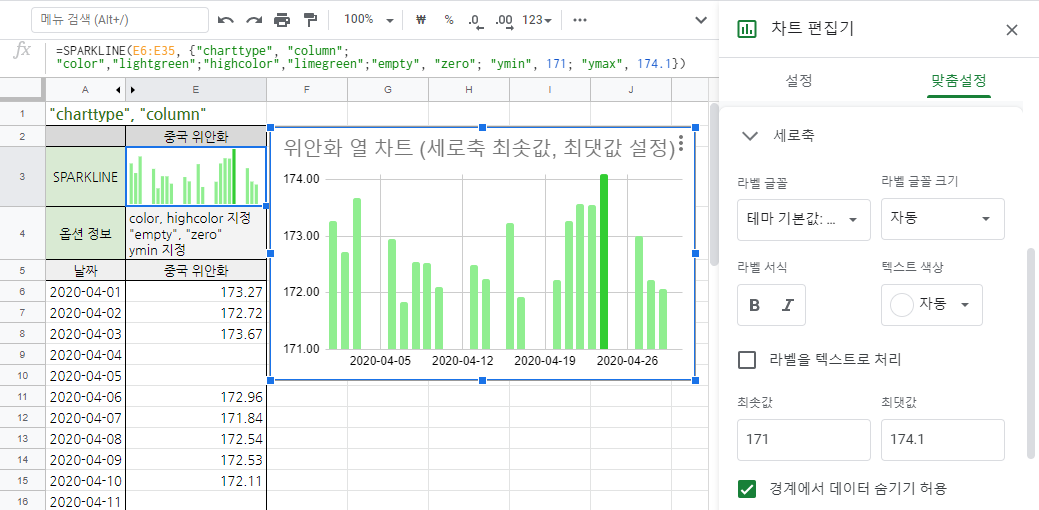
Task: Open the chart's three-dot options menu
Action: click(x=681, y=144)
